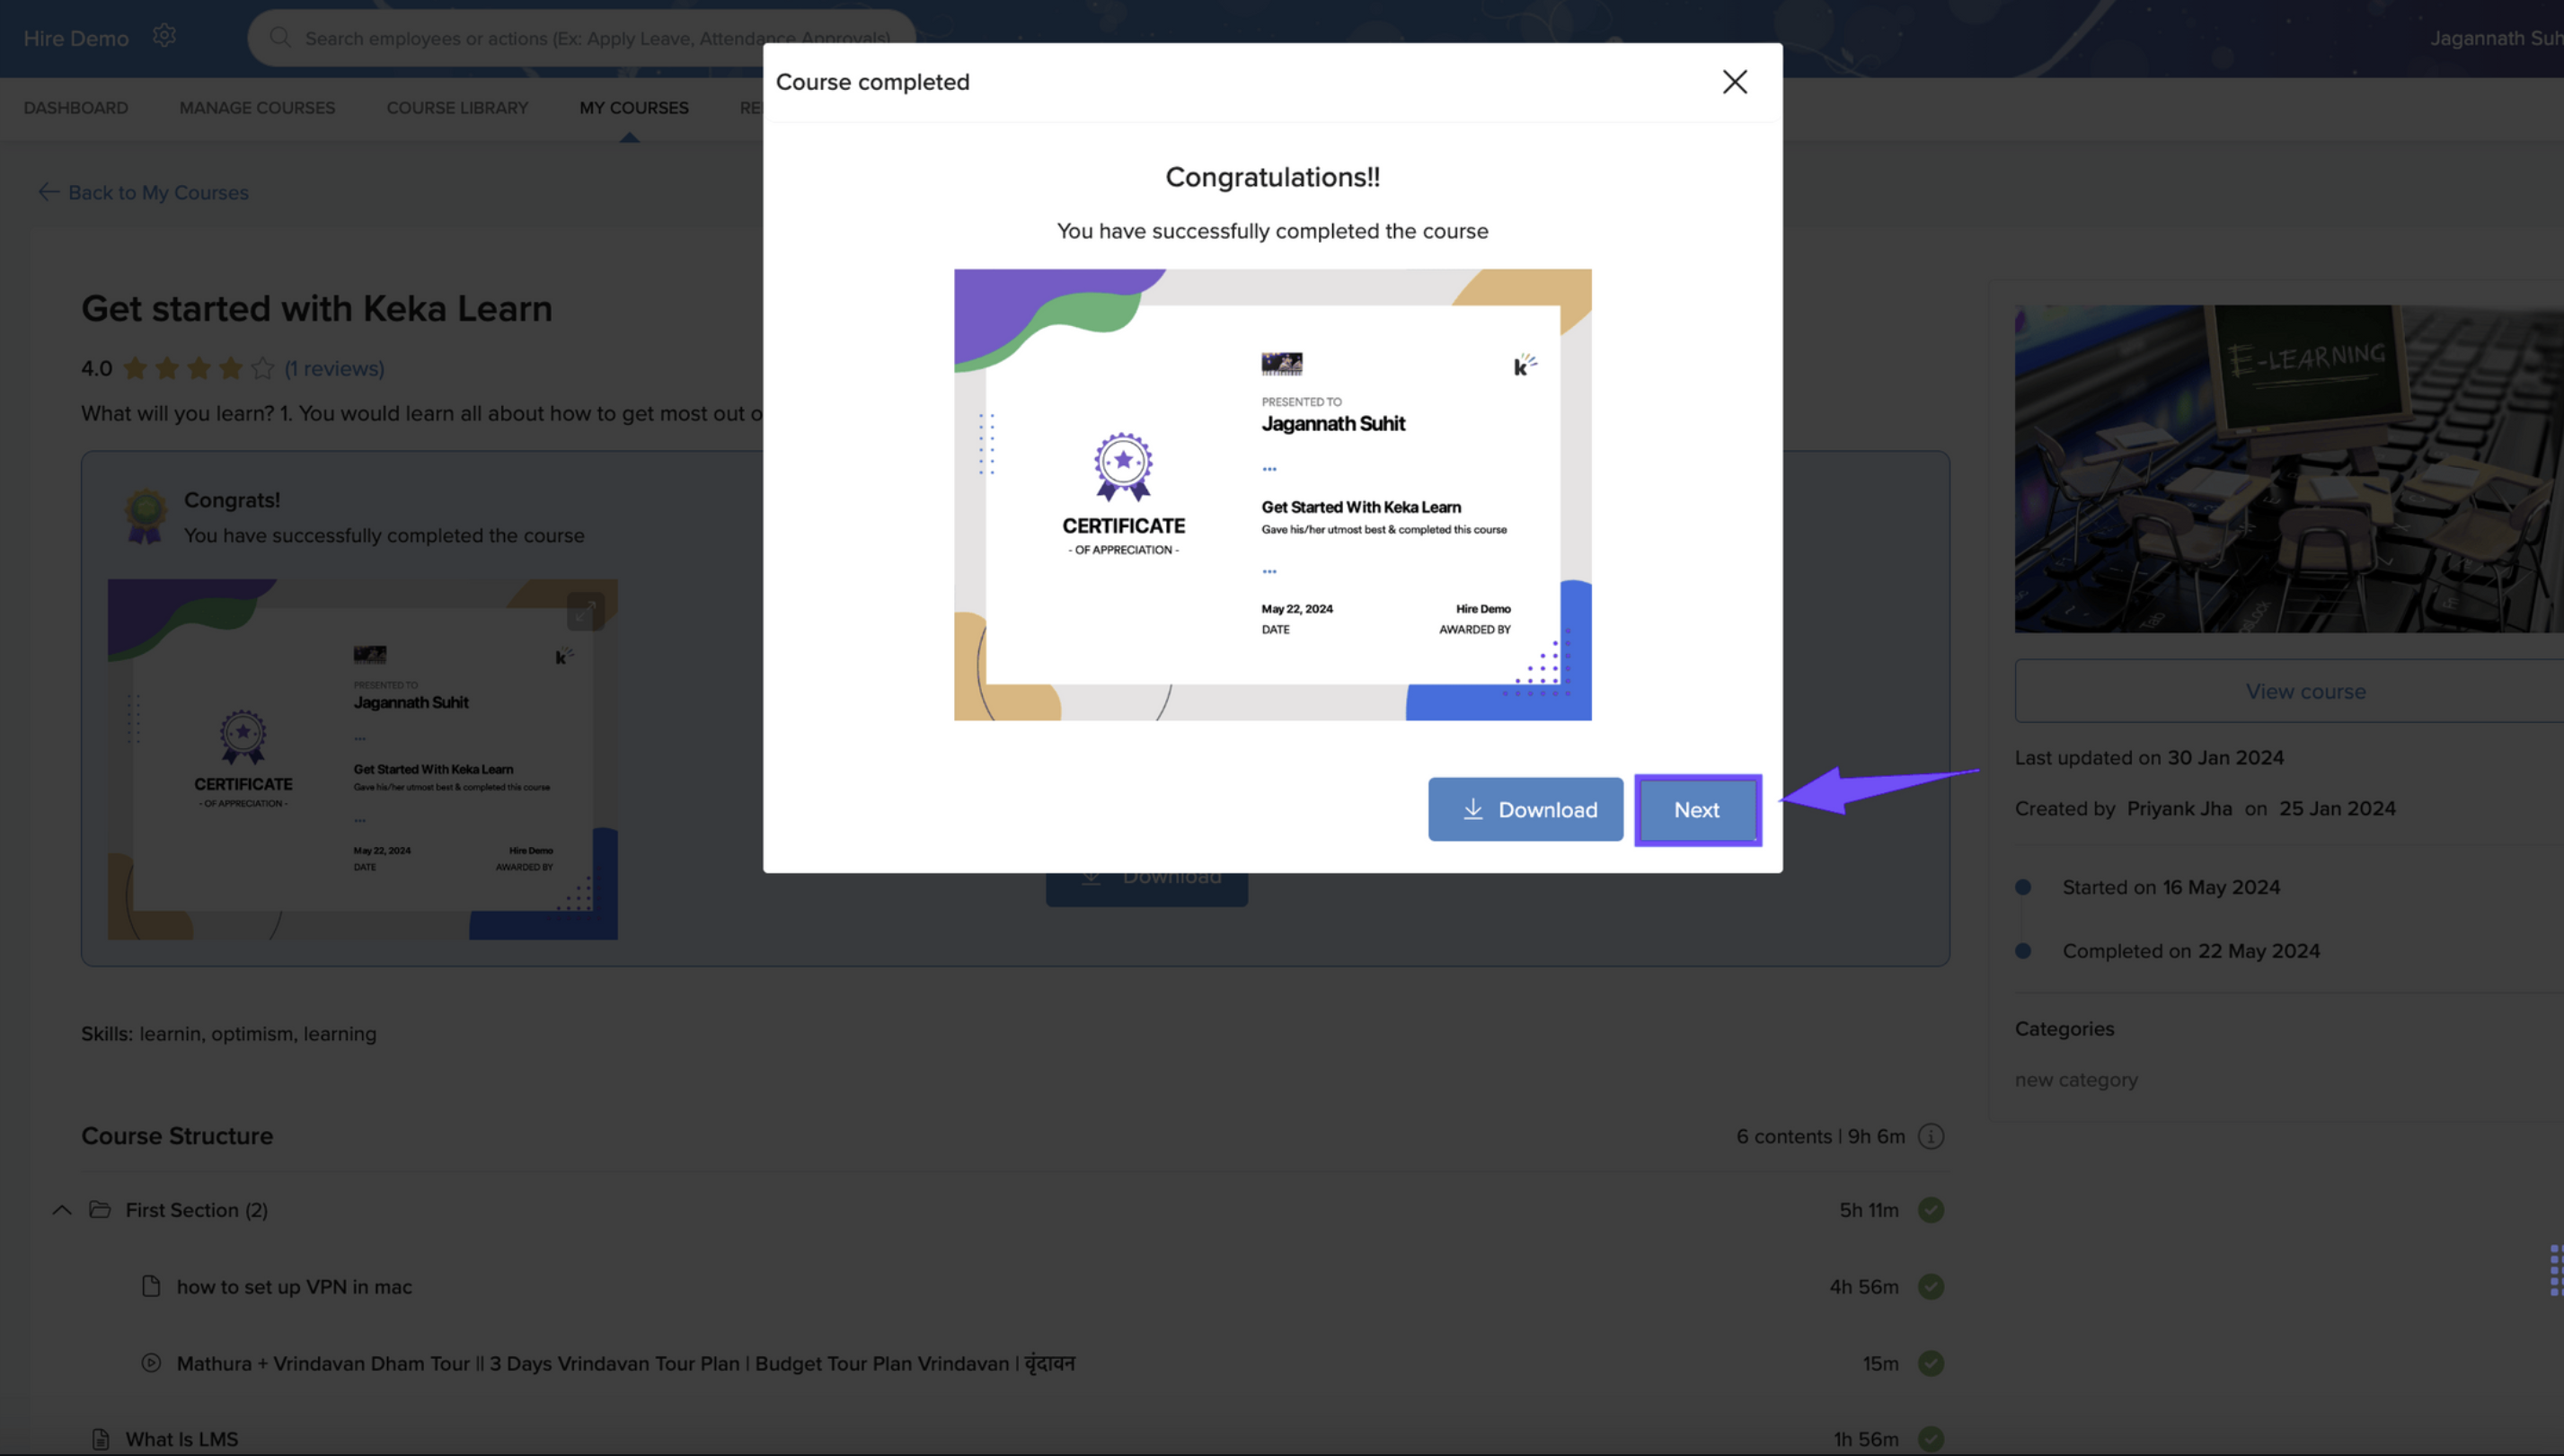This screenshot has height=1456, width=2564.
Task: Open the Jagannath Suhit profile menu
Action: click(x=2495, y=38)
